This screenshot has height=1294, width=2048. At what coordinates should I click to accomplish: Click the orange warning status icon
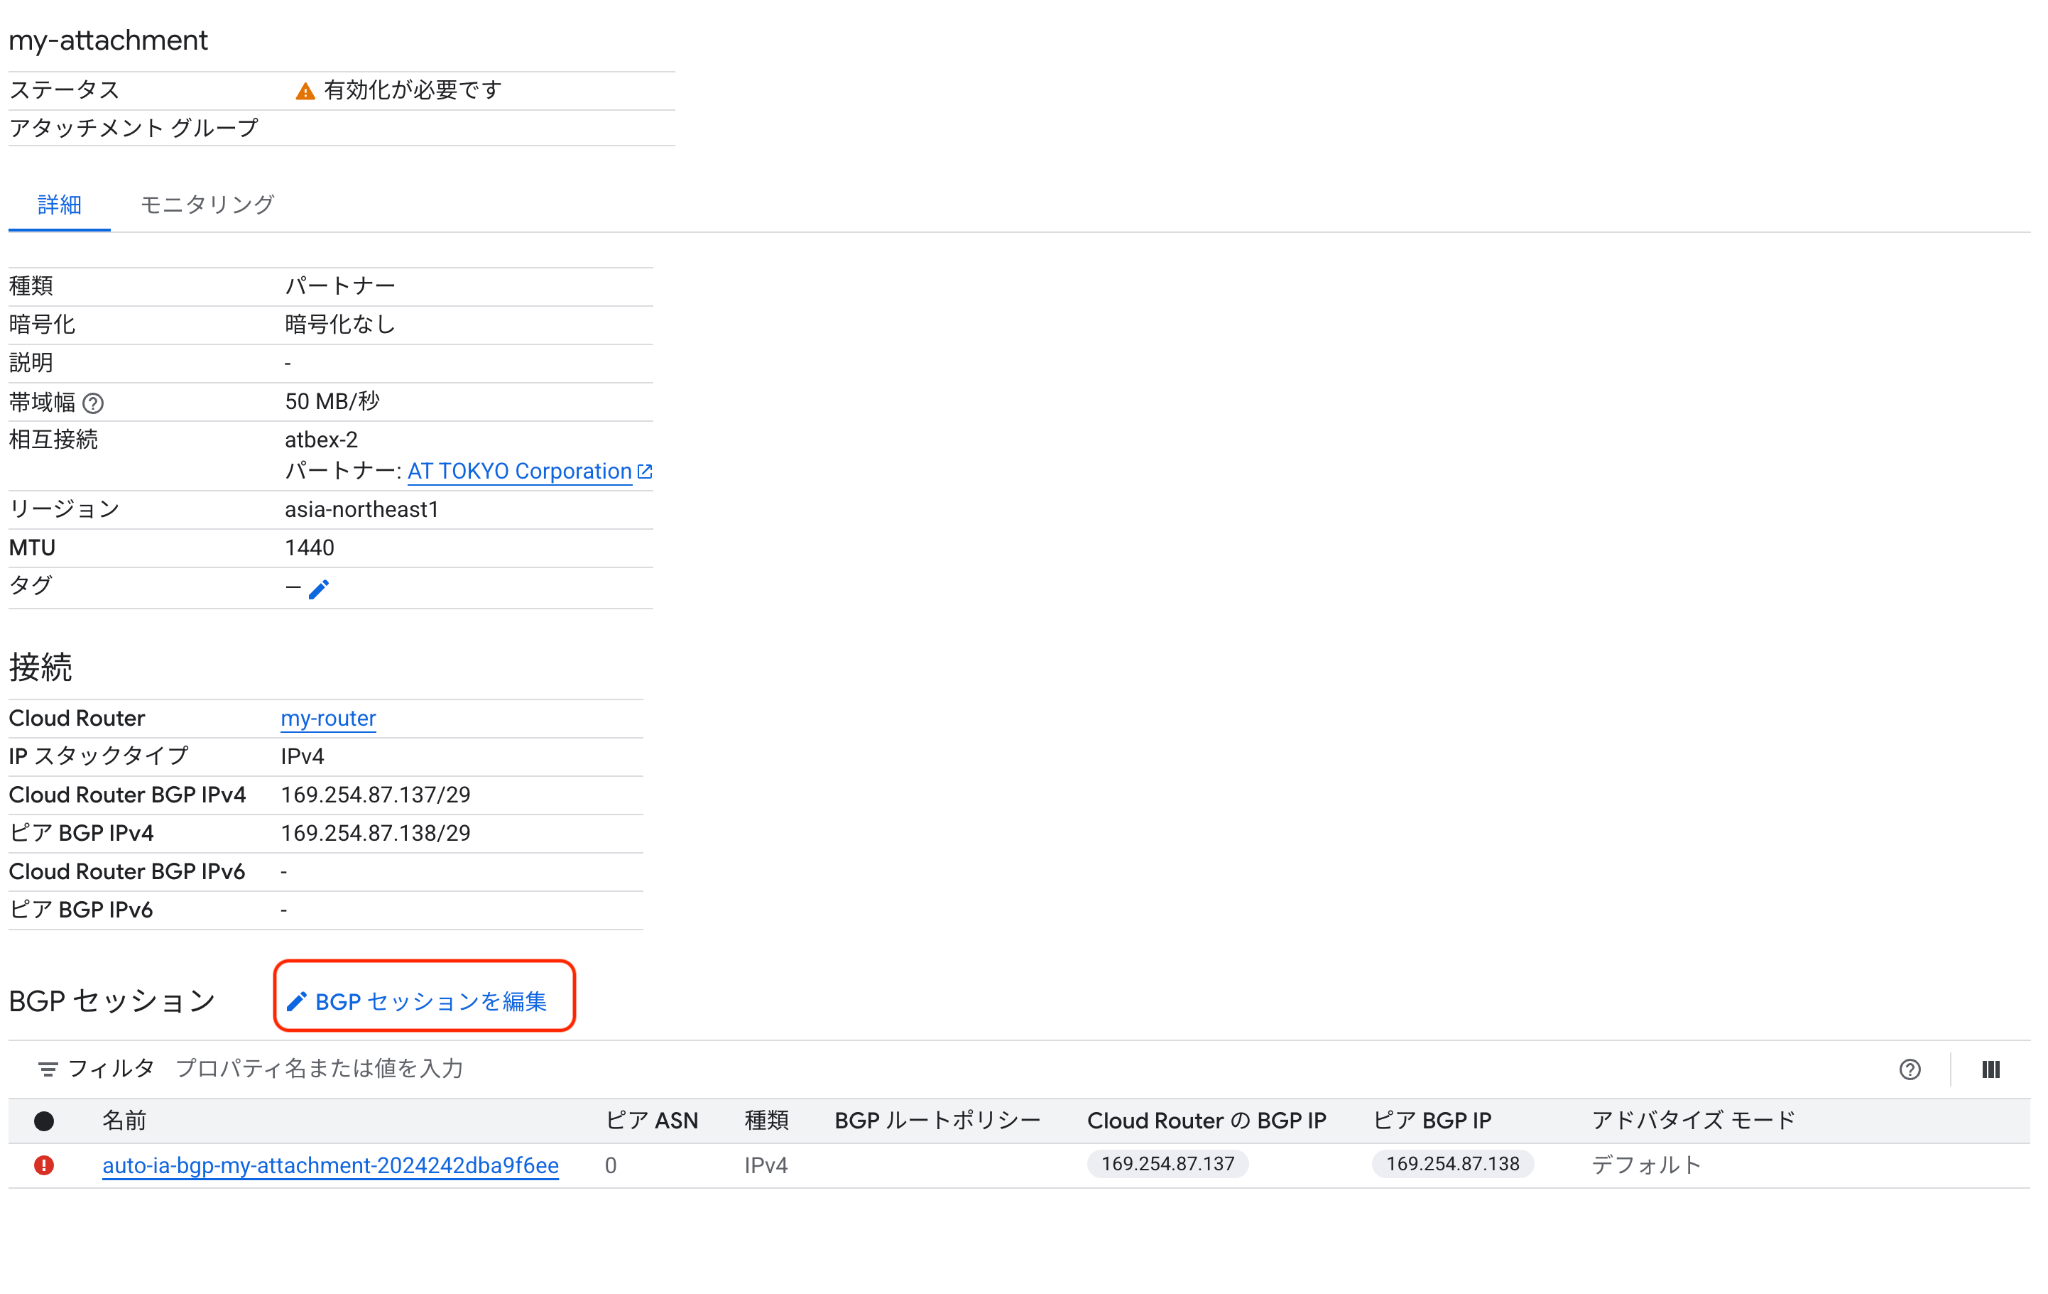click(x=305, y=91)
